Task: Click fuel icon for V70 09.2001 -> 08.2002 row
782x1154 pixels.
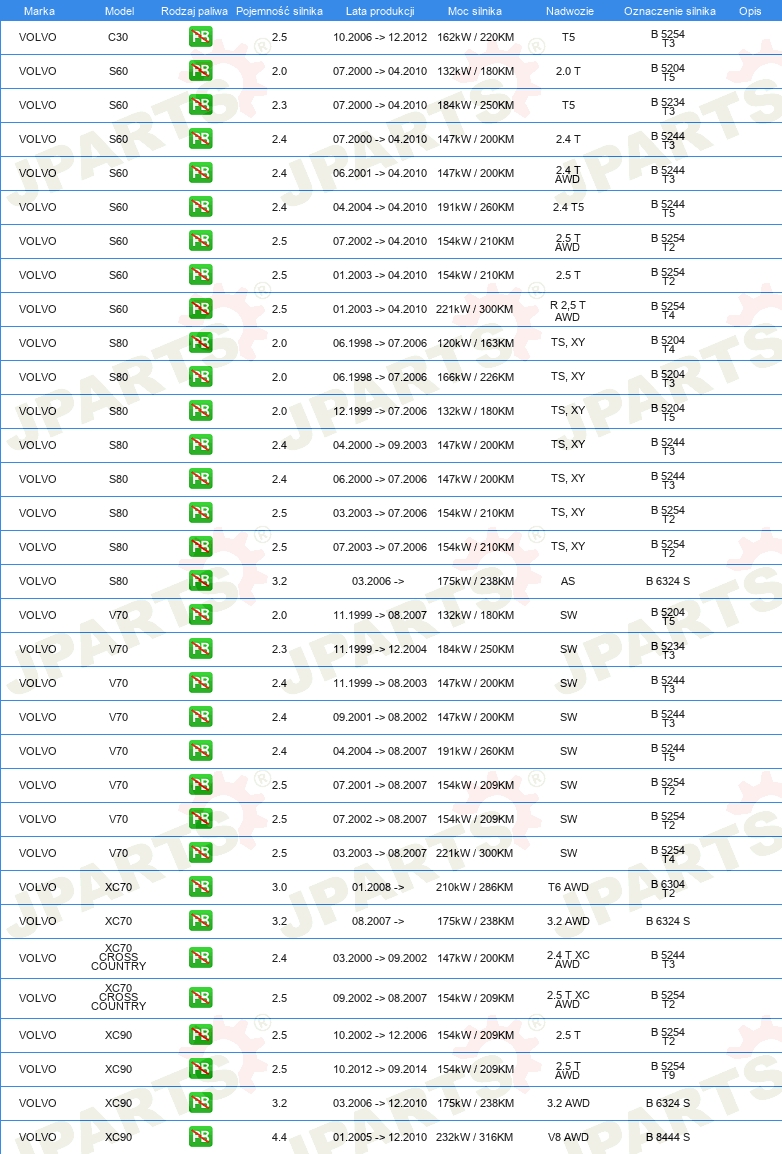Action: tap(200, 717)
